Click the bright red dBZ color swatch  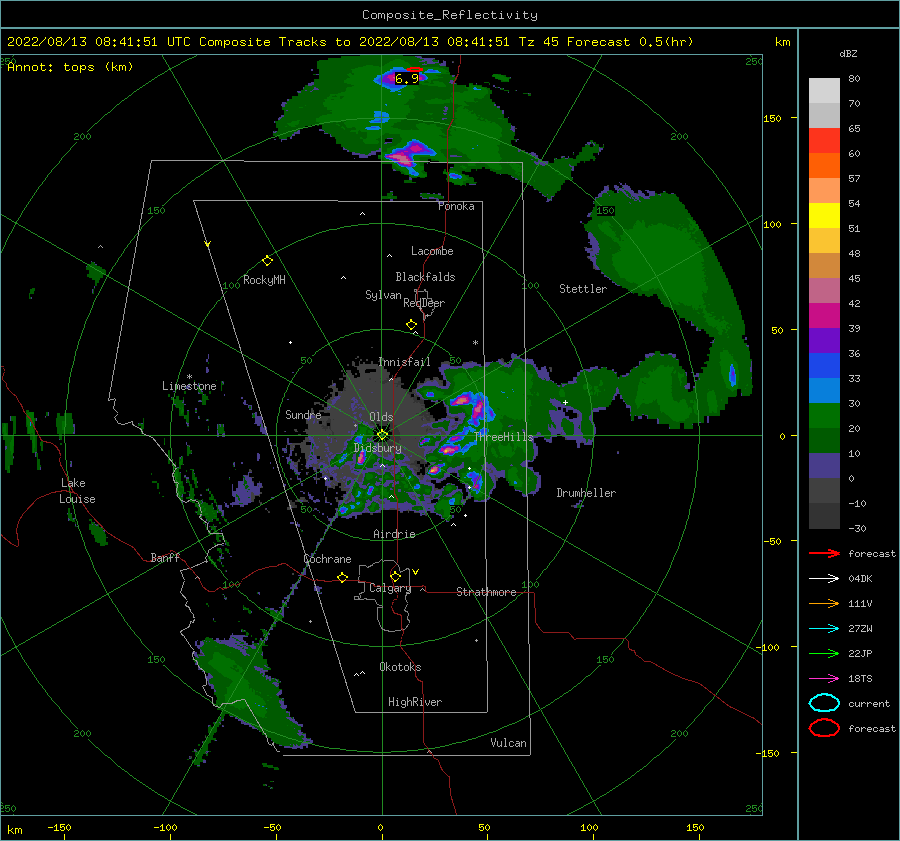[x=824, y=141]
